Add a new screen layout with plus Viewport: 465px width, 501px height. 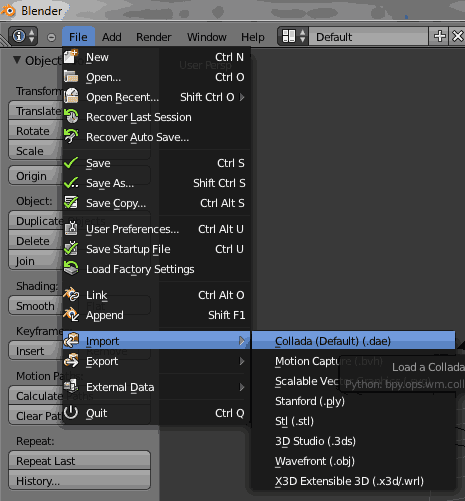[440, 36]
